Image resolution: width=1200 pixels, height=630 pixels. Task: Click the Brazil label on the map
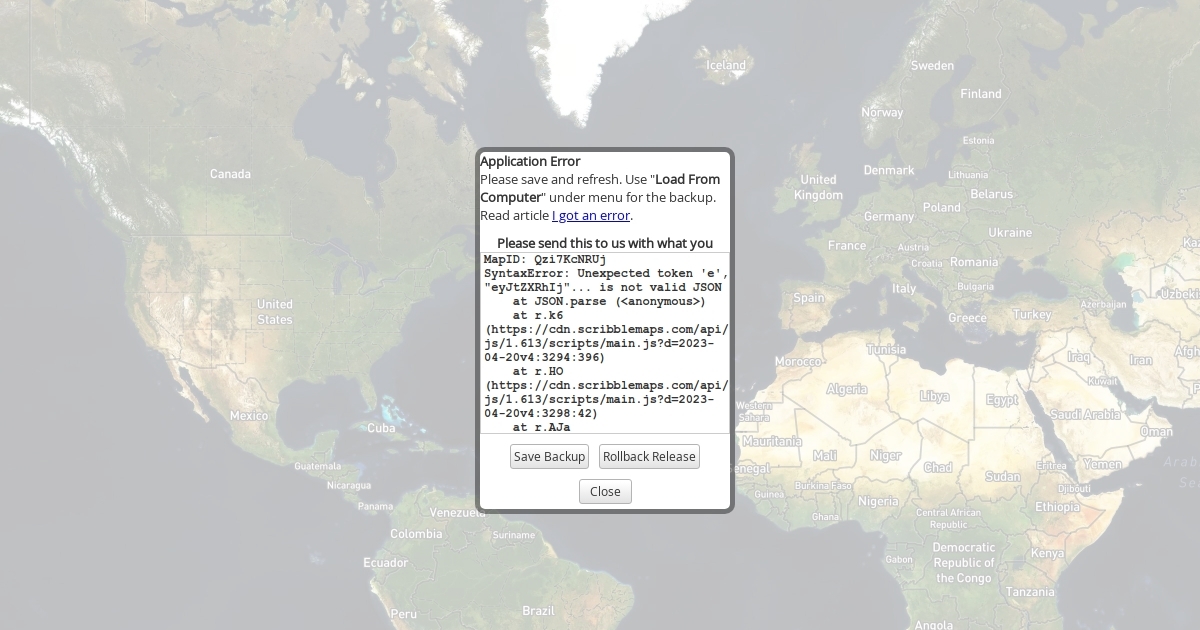click(538, 611)
